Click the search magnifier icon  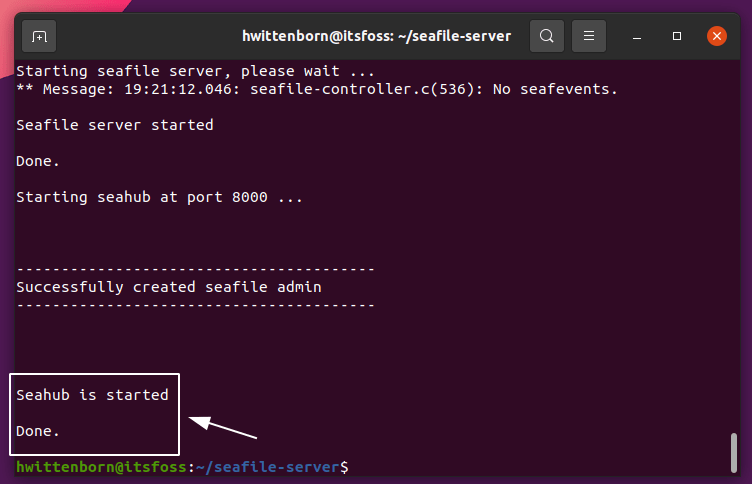coord(547,36)
